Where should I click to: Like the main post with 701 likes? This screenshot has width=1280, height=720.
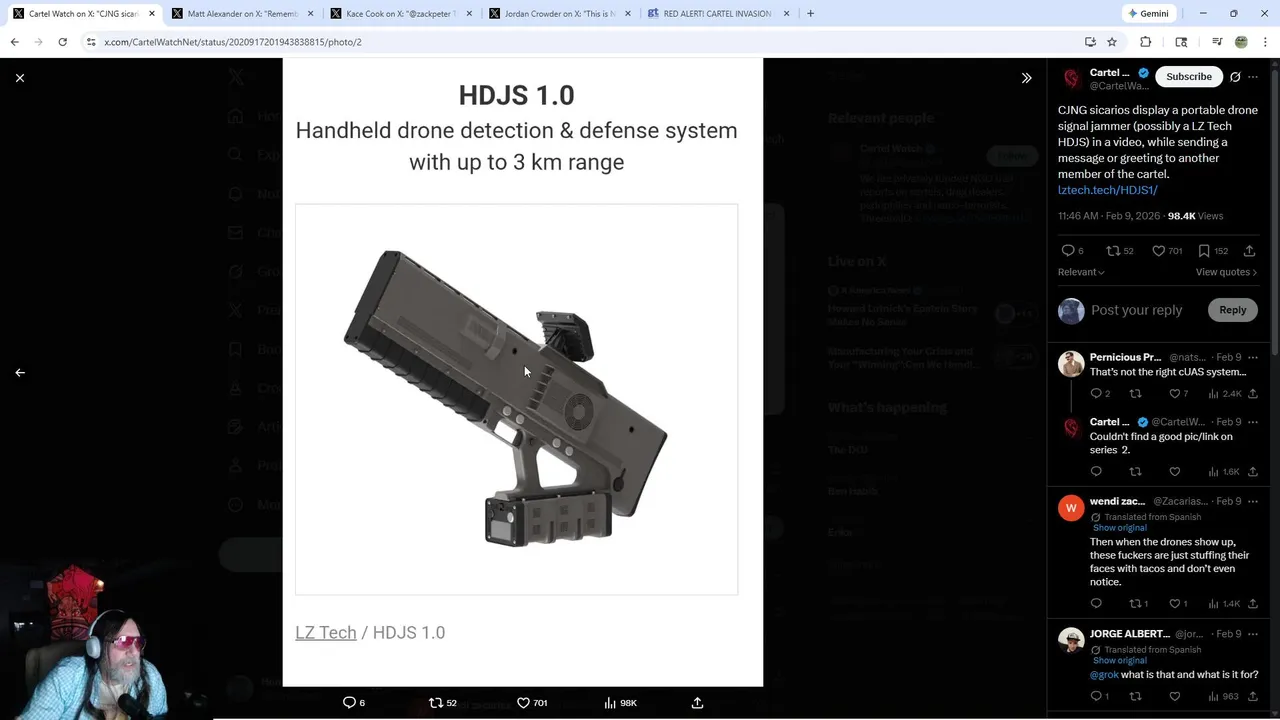1167,251
